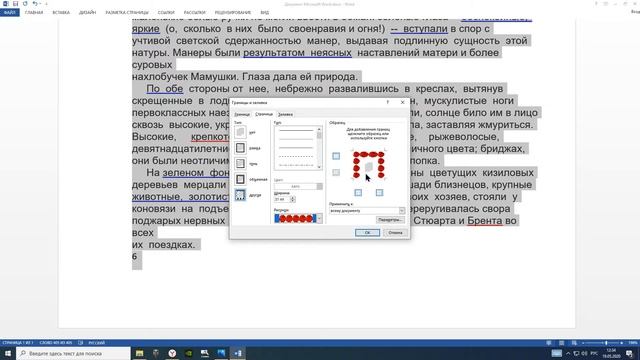640x360 pixels.
Task: Open the 'РЕЦЕНЗИРОВАНИЕ' ribbon tab
Action: [233, 13]
